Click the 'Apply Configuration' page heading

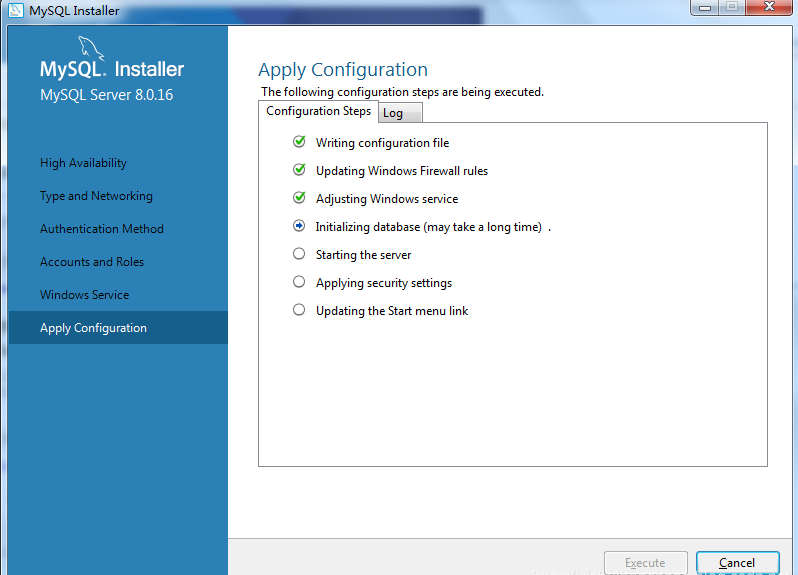(343, 70)
